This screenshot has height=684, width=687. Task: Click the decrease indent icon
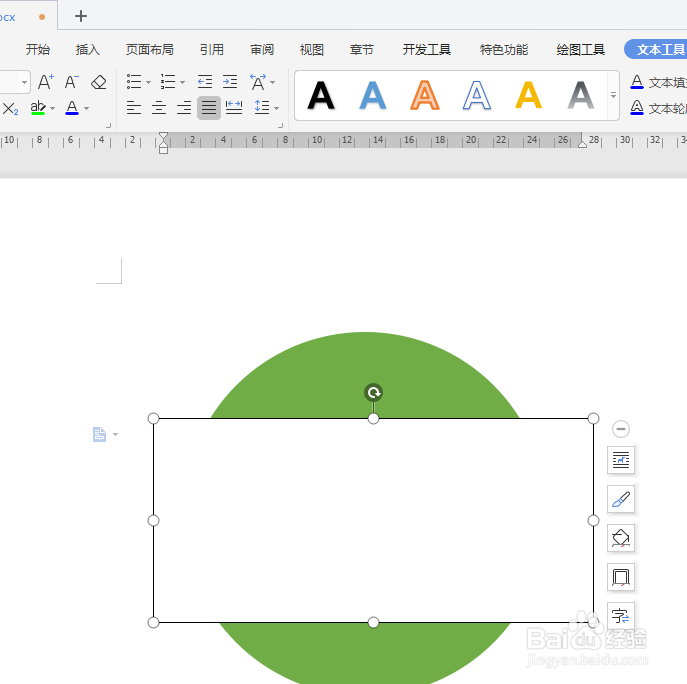[205, 82]
